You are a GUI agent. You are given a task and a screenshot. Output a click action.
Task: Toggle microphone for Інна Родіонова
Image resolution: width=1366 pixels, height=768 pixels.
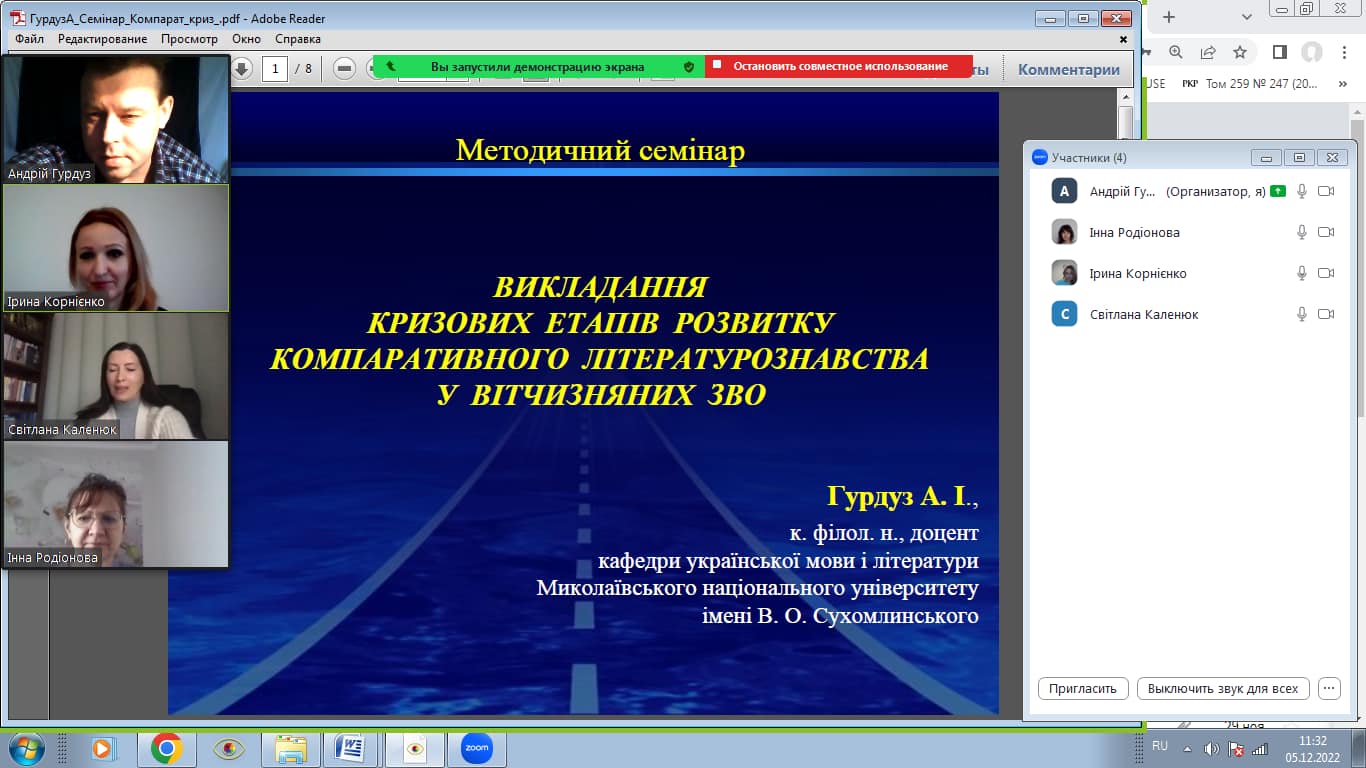[1301, 232]
